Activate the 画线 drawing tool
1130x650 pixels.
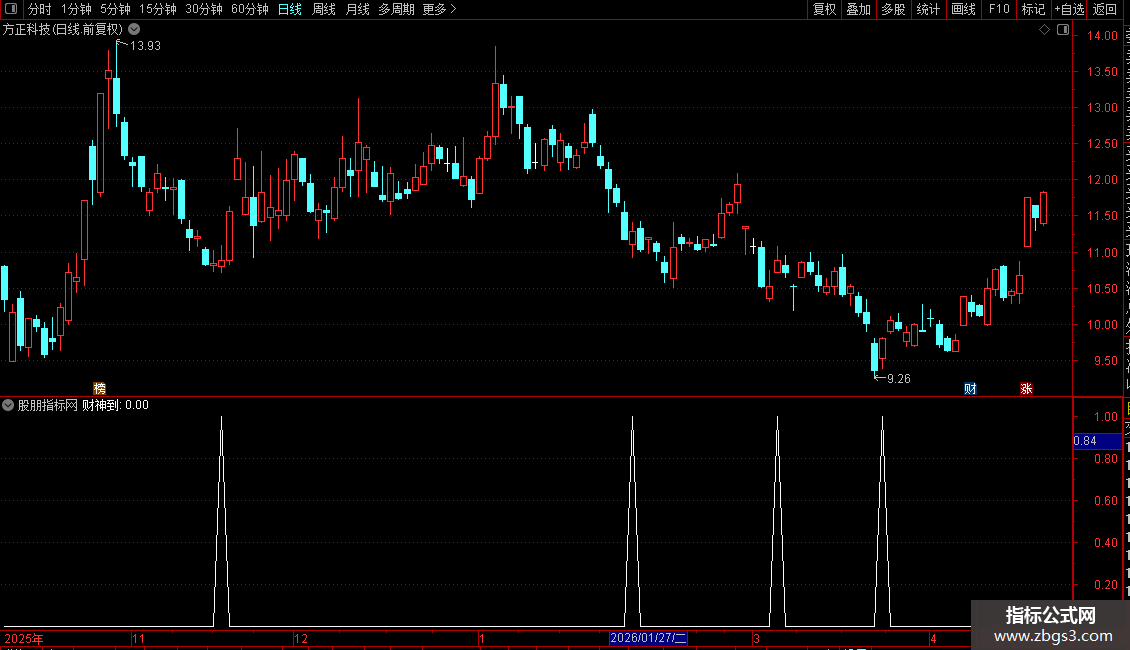pyautogui.click(x=963, y=9)
